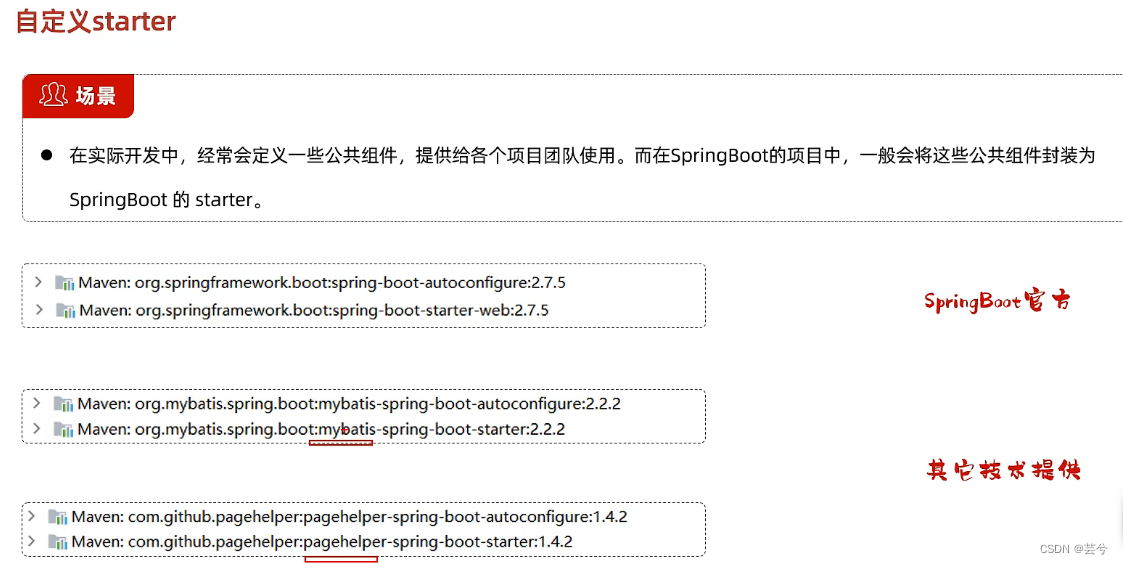
Task: Expand the mybatis-spring-boot-autoconfigure:2.2.2 entry
Action: (x=38, y=403)
